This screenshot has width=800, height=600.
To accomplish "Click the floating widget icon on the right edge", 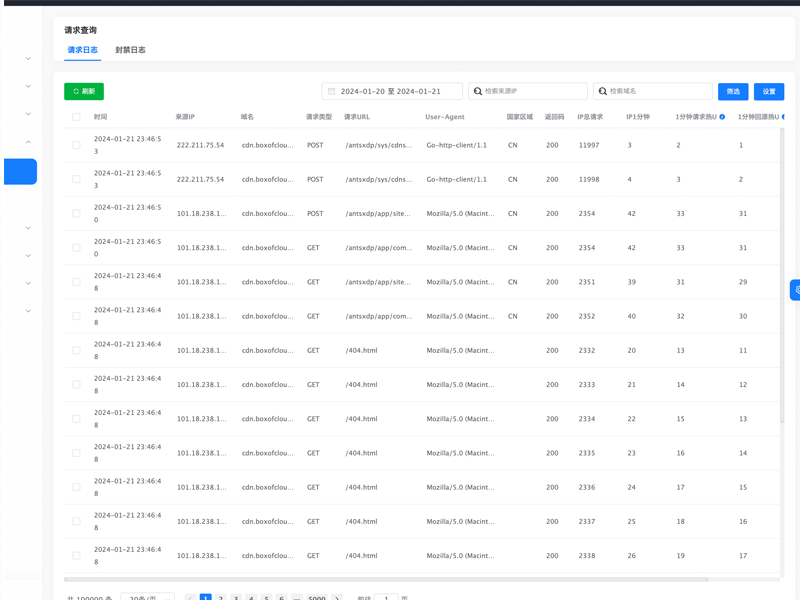I will click(795, 289).
